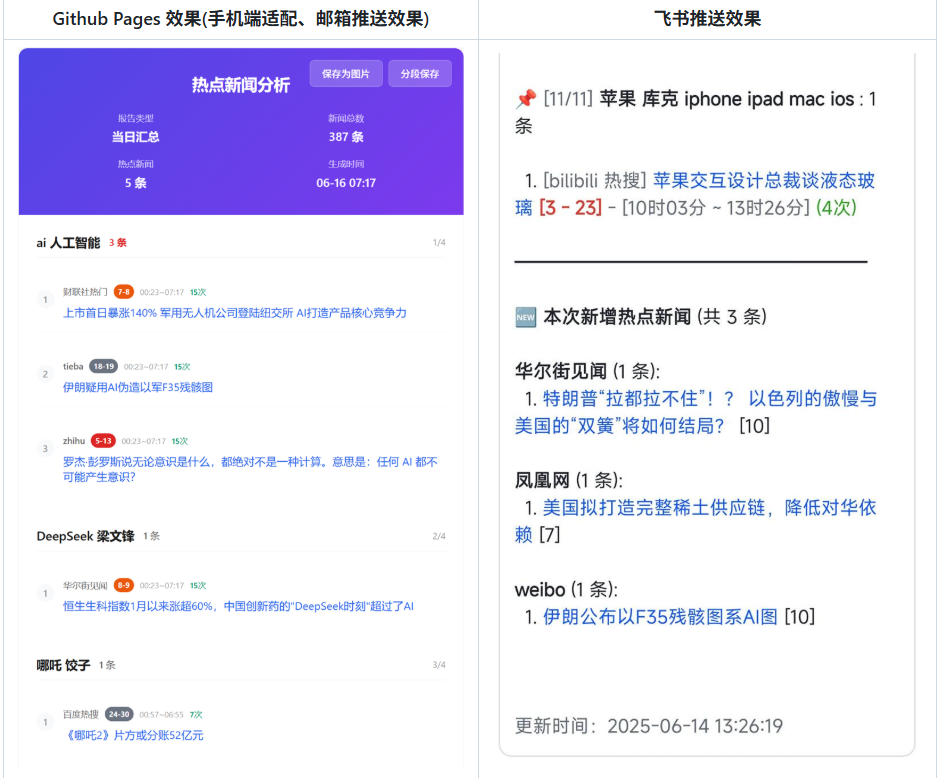Screen dimensions: 937x778
Task: Click the gray 18-19 rank badge
Action: 103,366
